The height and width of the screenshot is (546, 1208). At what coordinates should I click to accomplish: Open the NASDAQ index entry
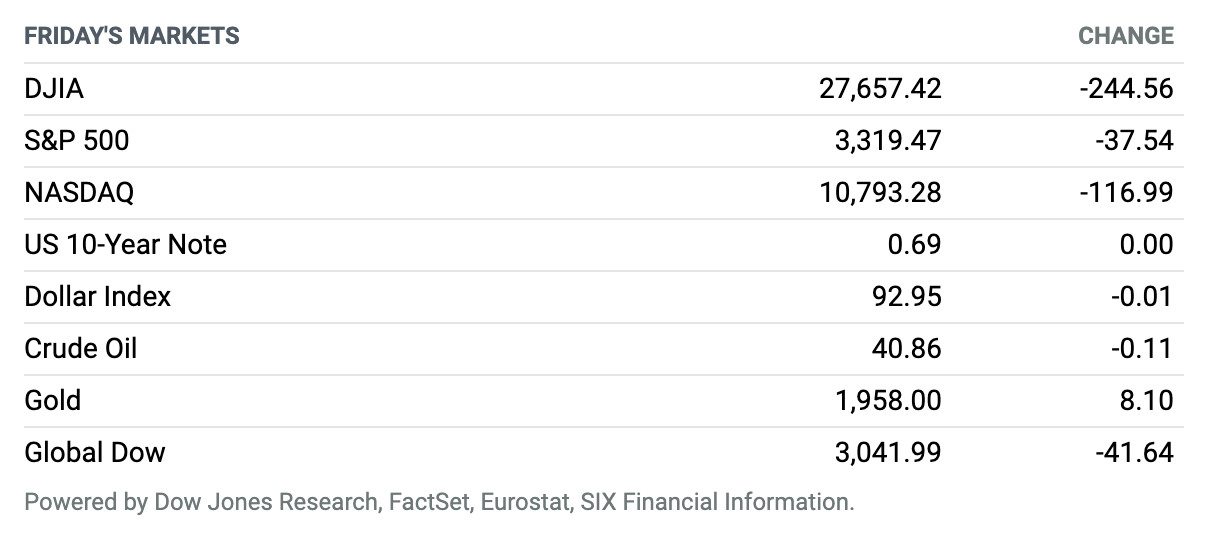(79, 193)
